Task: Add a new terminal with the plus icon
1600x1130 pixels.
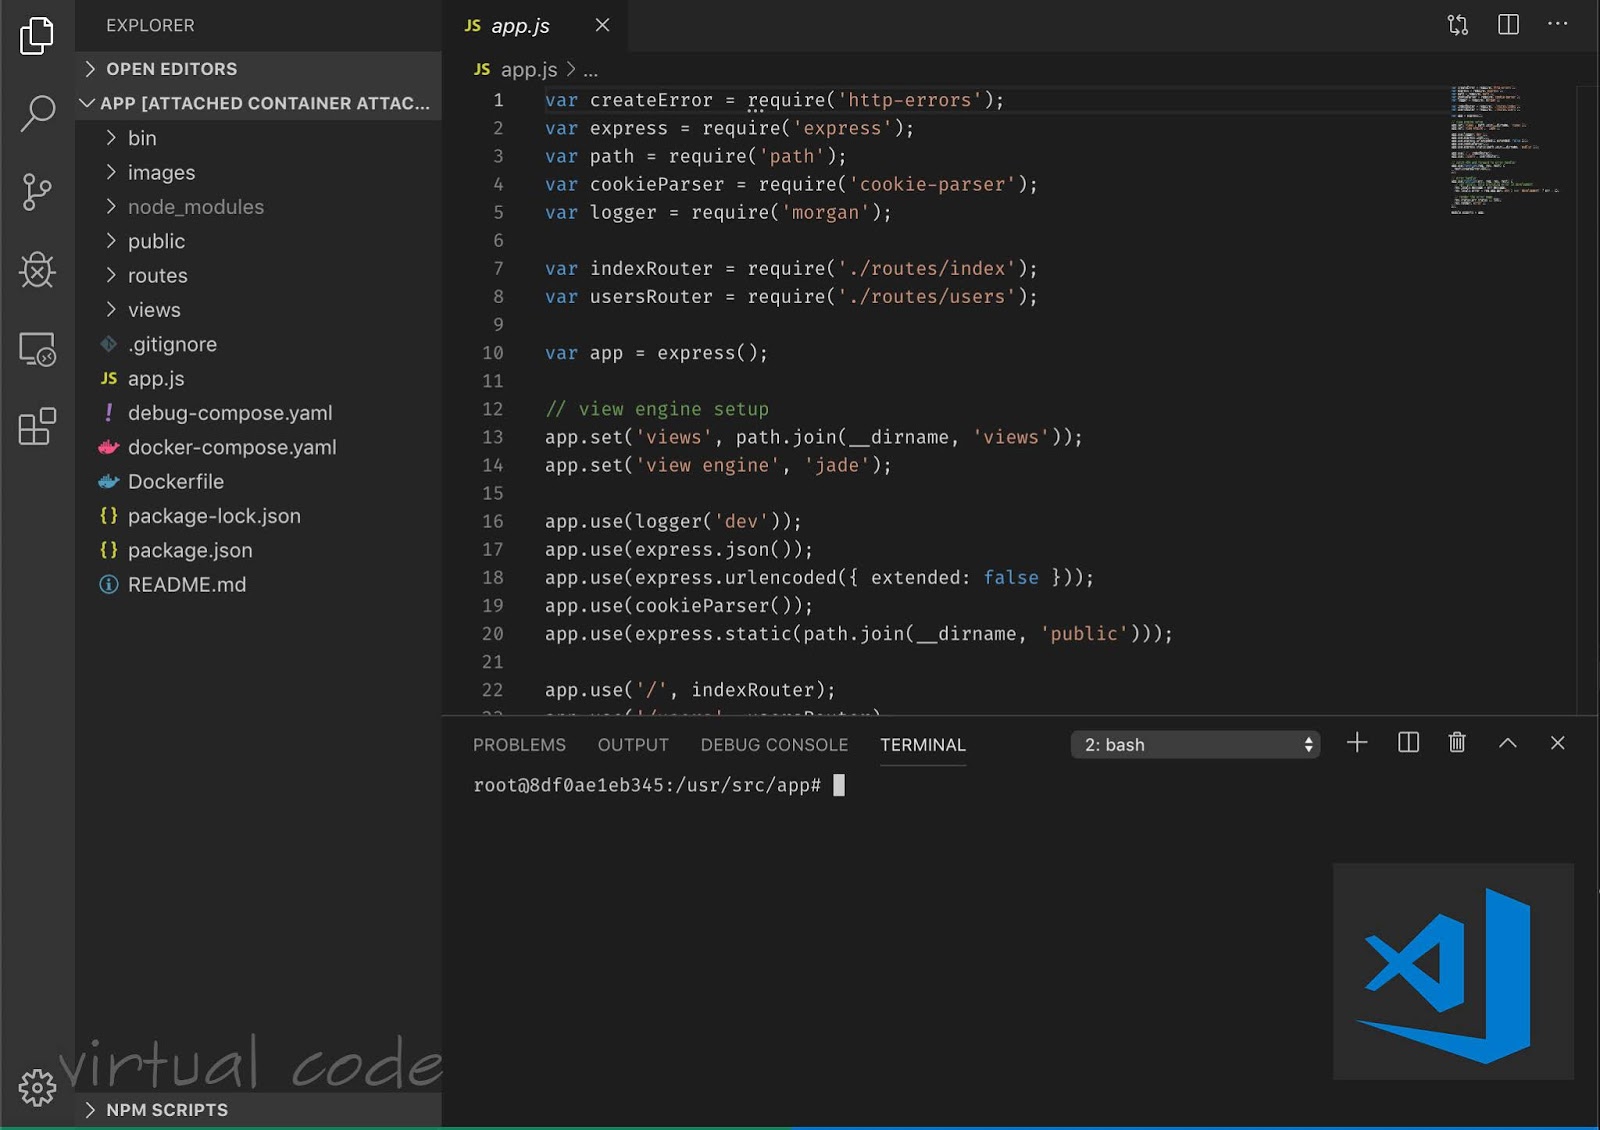Action: pos(1357,743)
